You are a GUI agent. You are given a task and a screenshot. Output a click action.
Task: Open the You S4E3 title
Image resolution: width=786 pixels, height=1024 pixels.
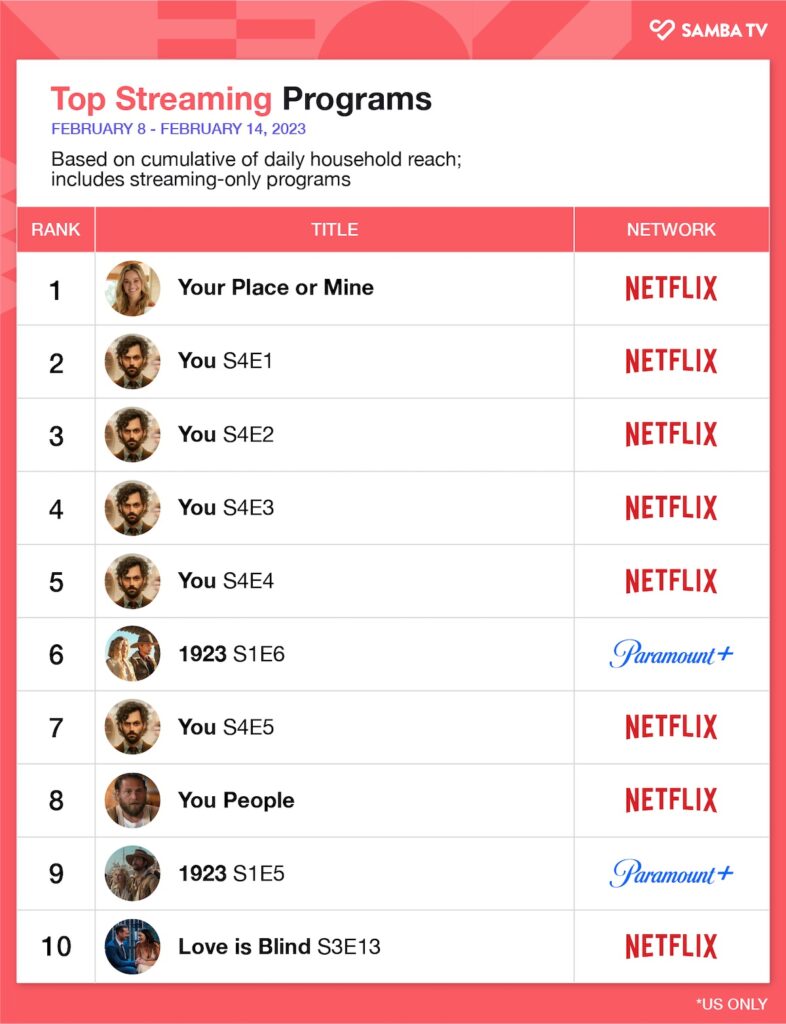click(x=225, y=507)
